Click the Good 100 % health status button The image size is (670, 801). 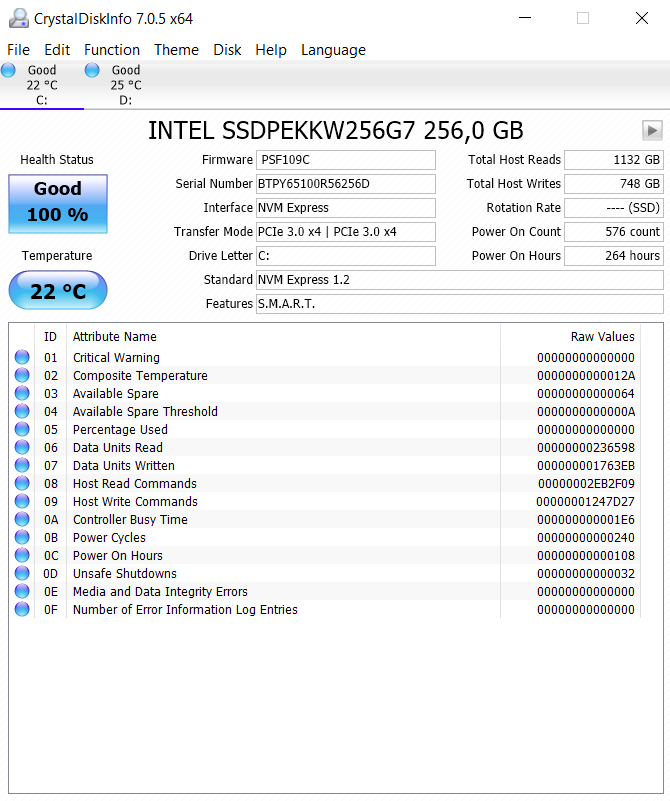tap(58, 202)
